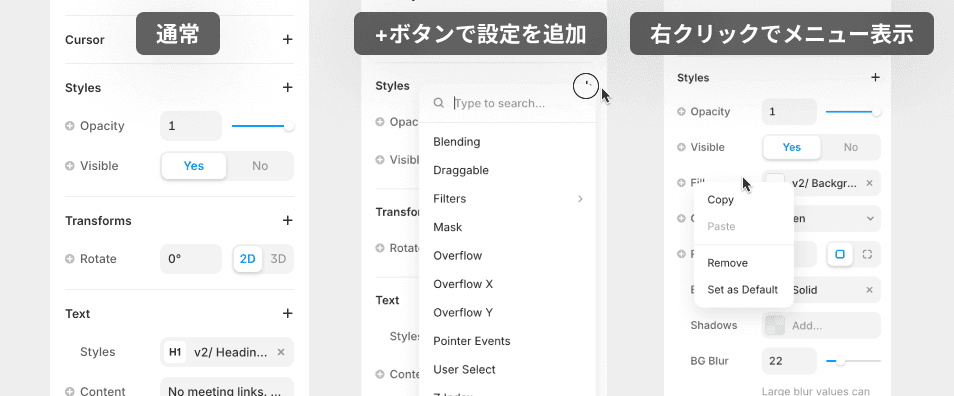The height and width of the screenshot is (396, 954).
Task: Click the Transforms plus icon in left panel
Action: pyautogui.click(x=288, y=220)
